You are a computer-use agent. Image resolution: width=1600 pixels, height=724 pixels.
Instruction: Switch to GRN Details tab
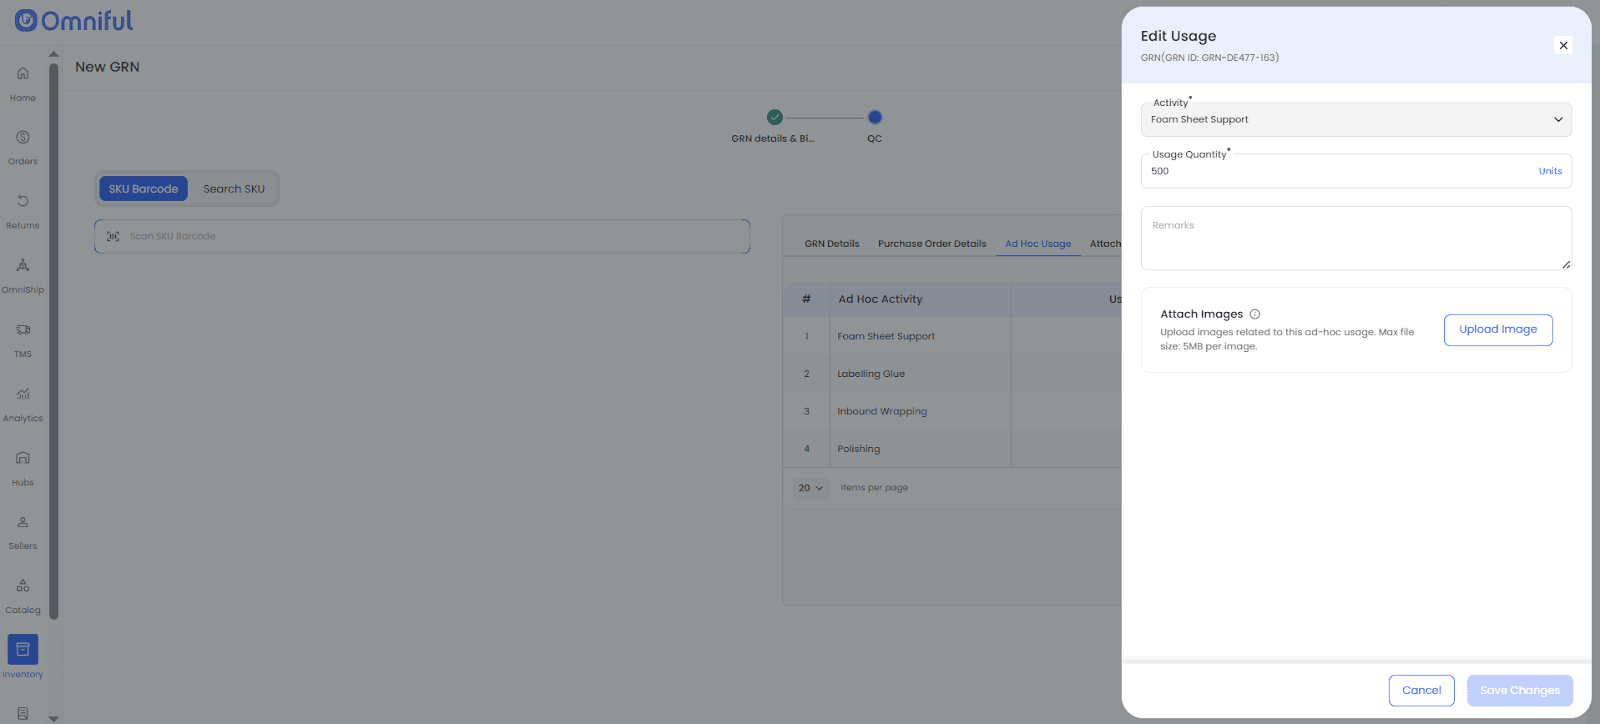coord(832,244)
